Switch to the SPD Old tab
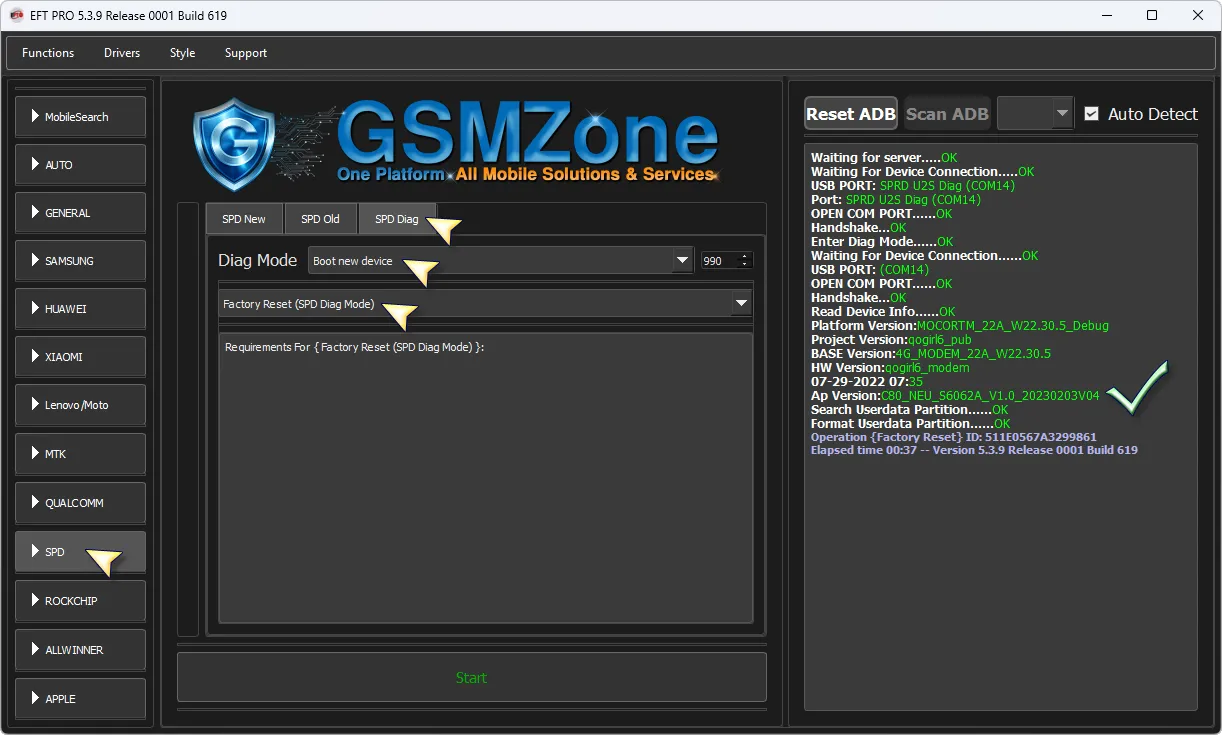The image size is (1222, 735). point(321,219)
